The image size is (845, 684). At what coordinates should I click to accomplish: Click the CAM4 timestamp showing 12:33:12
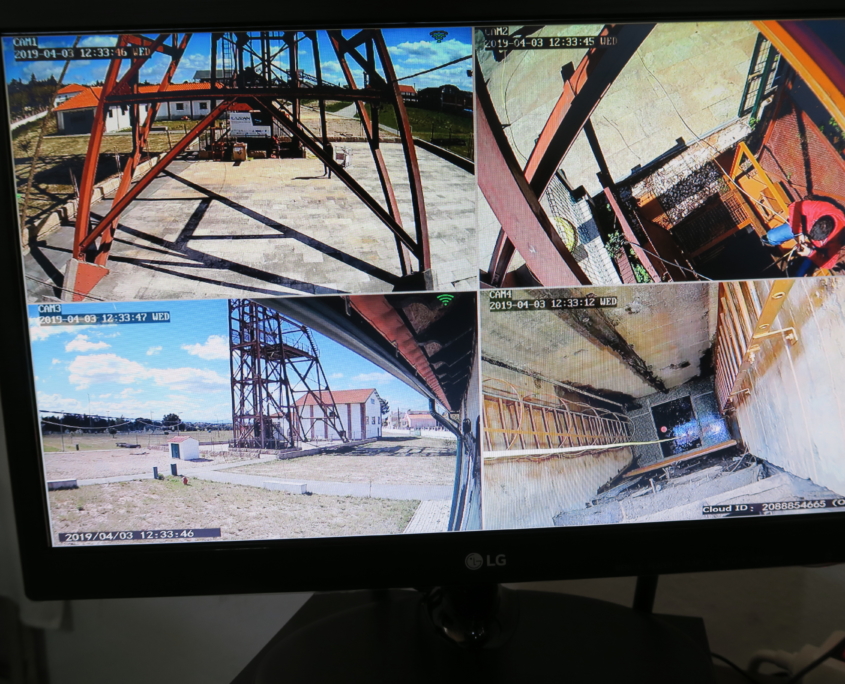(553, 302)
